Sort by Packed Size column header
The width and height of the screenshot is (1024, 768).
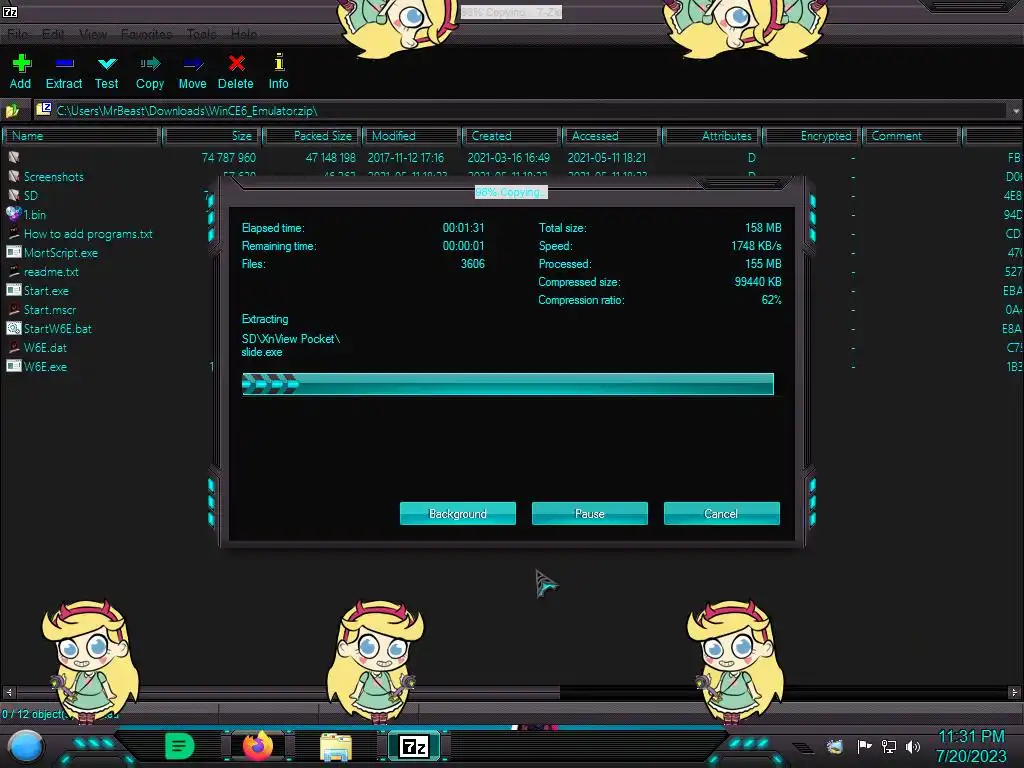(x=312, y=136)
